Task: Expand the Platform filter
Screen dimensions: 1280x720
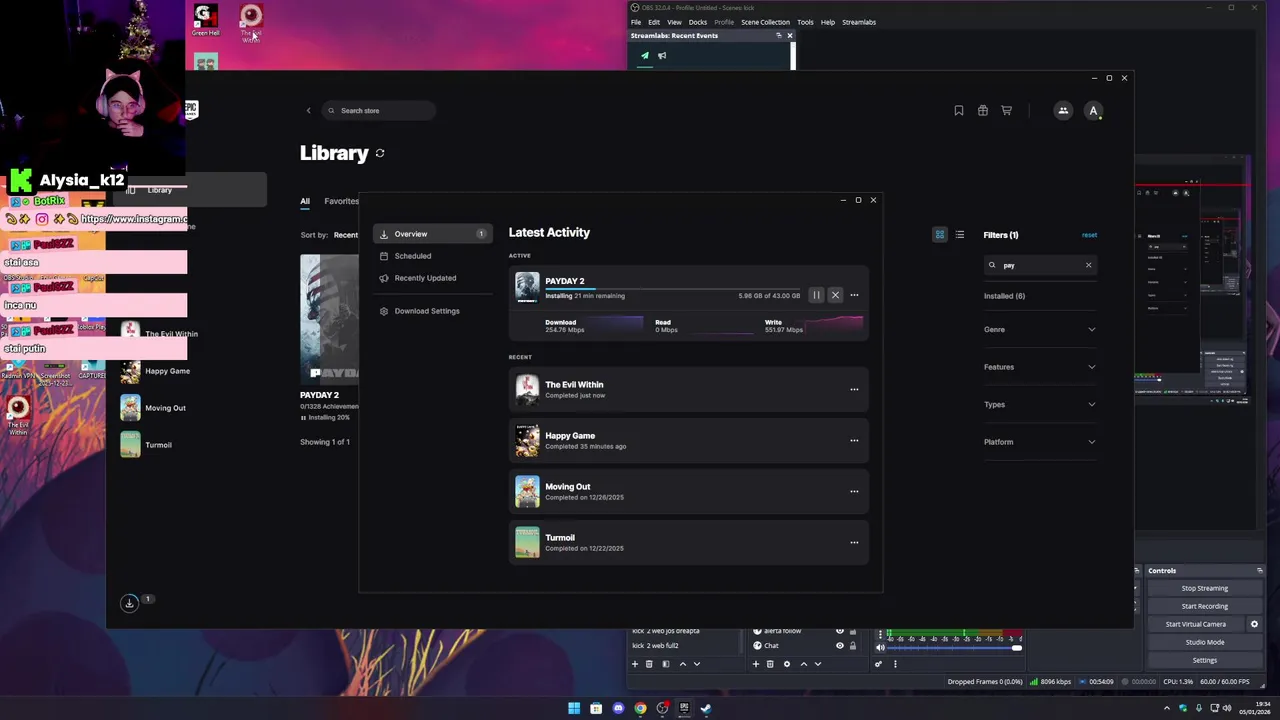Action: (1040, 442)
